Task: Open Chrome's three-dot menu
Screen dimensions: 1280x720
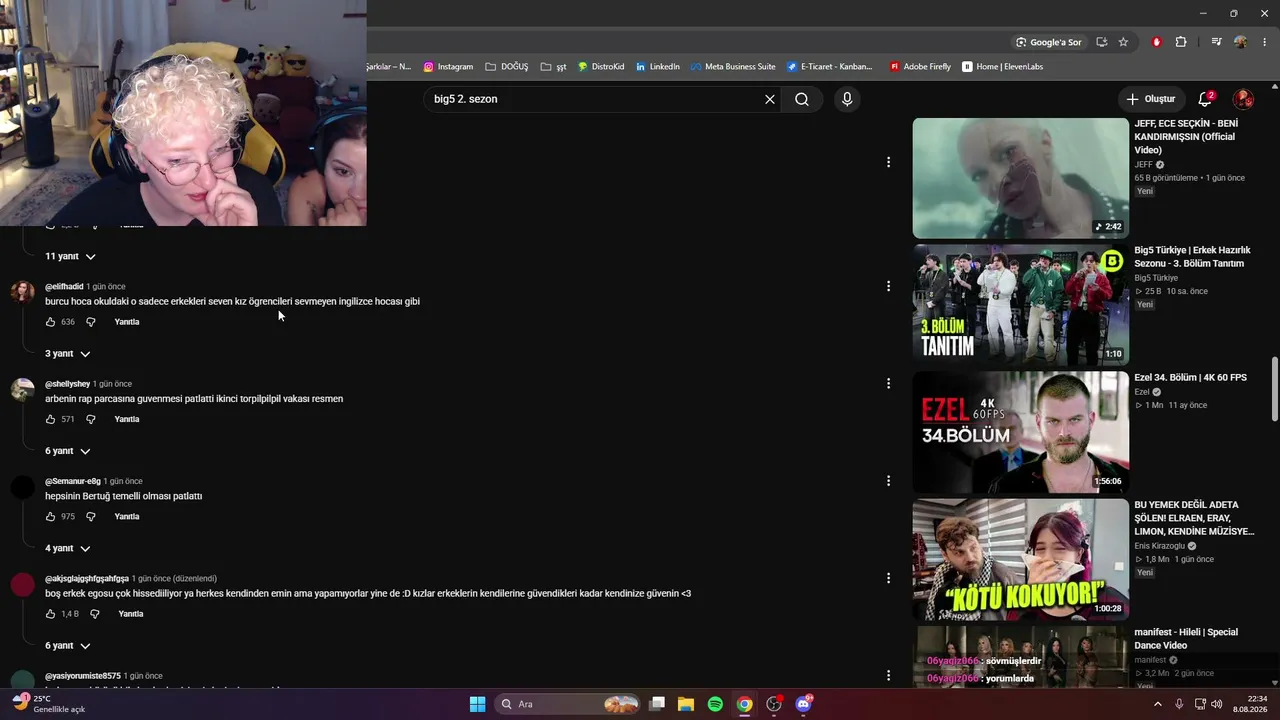Action: (1265, 42)
